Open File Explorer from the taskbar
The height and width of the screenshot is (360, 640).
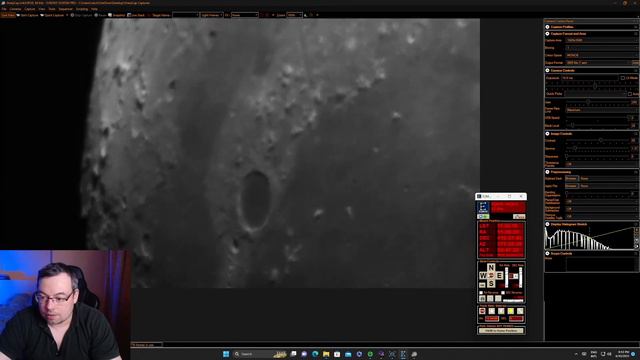pyautogui.click(x=326, y=354)
